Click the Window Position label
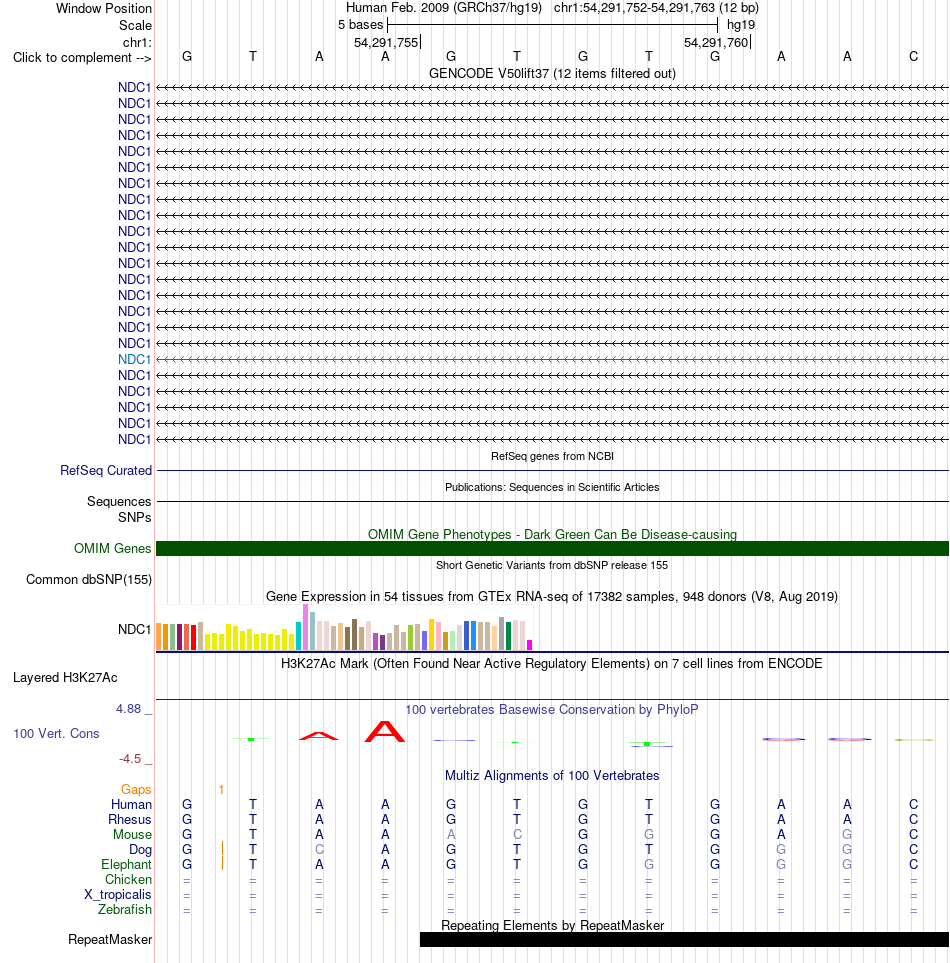Image resolution: width=950 pixels, height=963 pixels. tap(104, 9)
